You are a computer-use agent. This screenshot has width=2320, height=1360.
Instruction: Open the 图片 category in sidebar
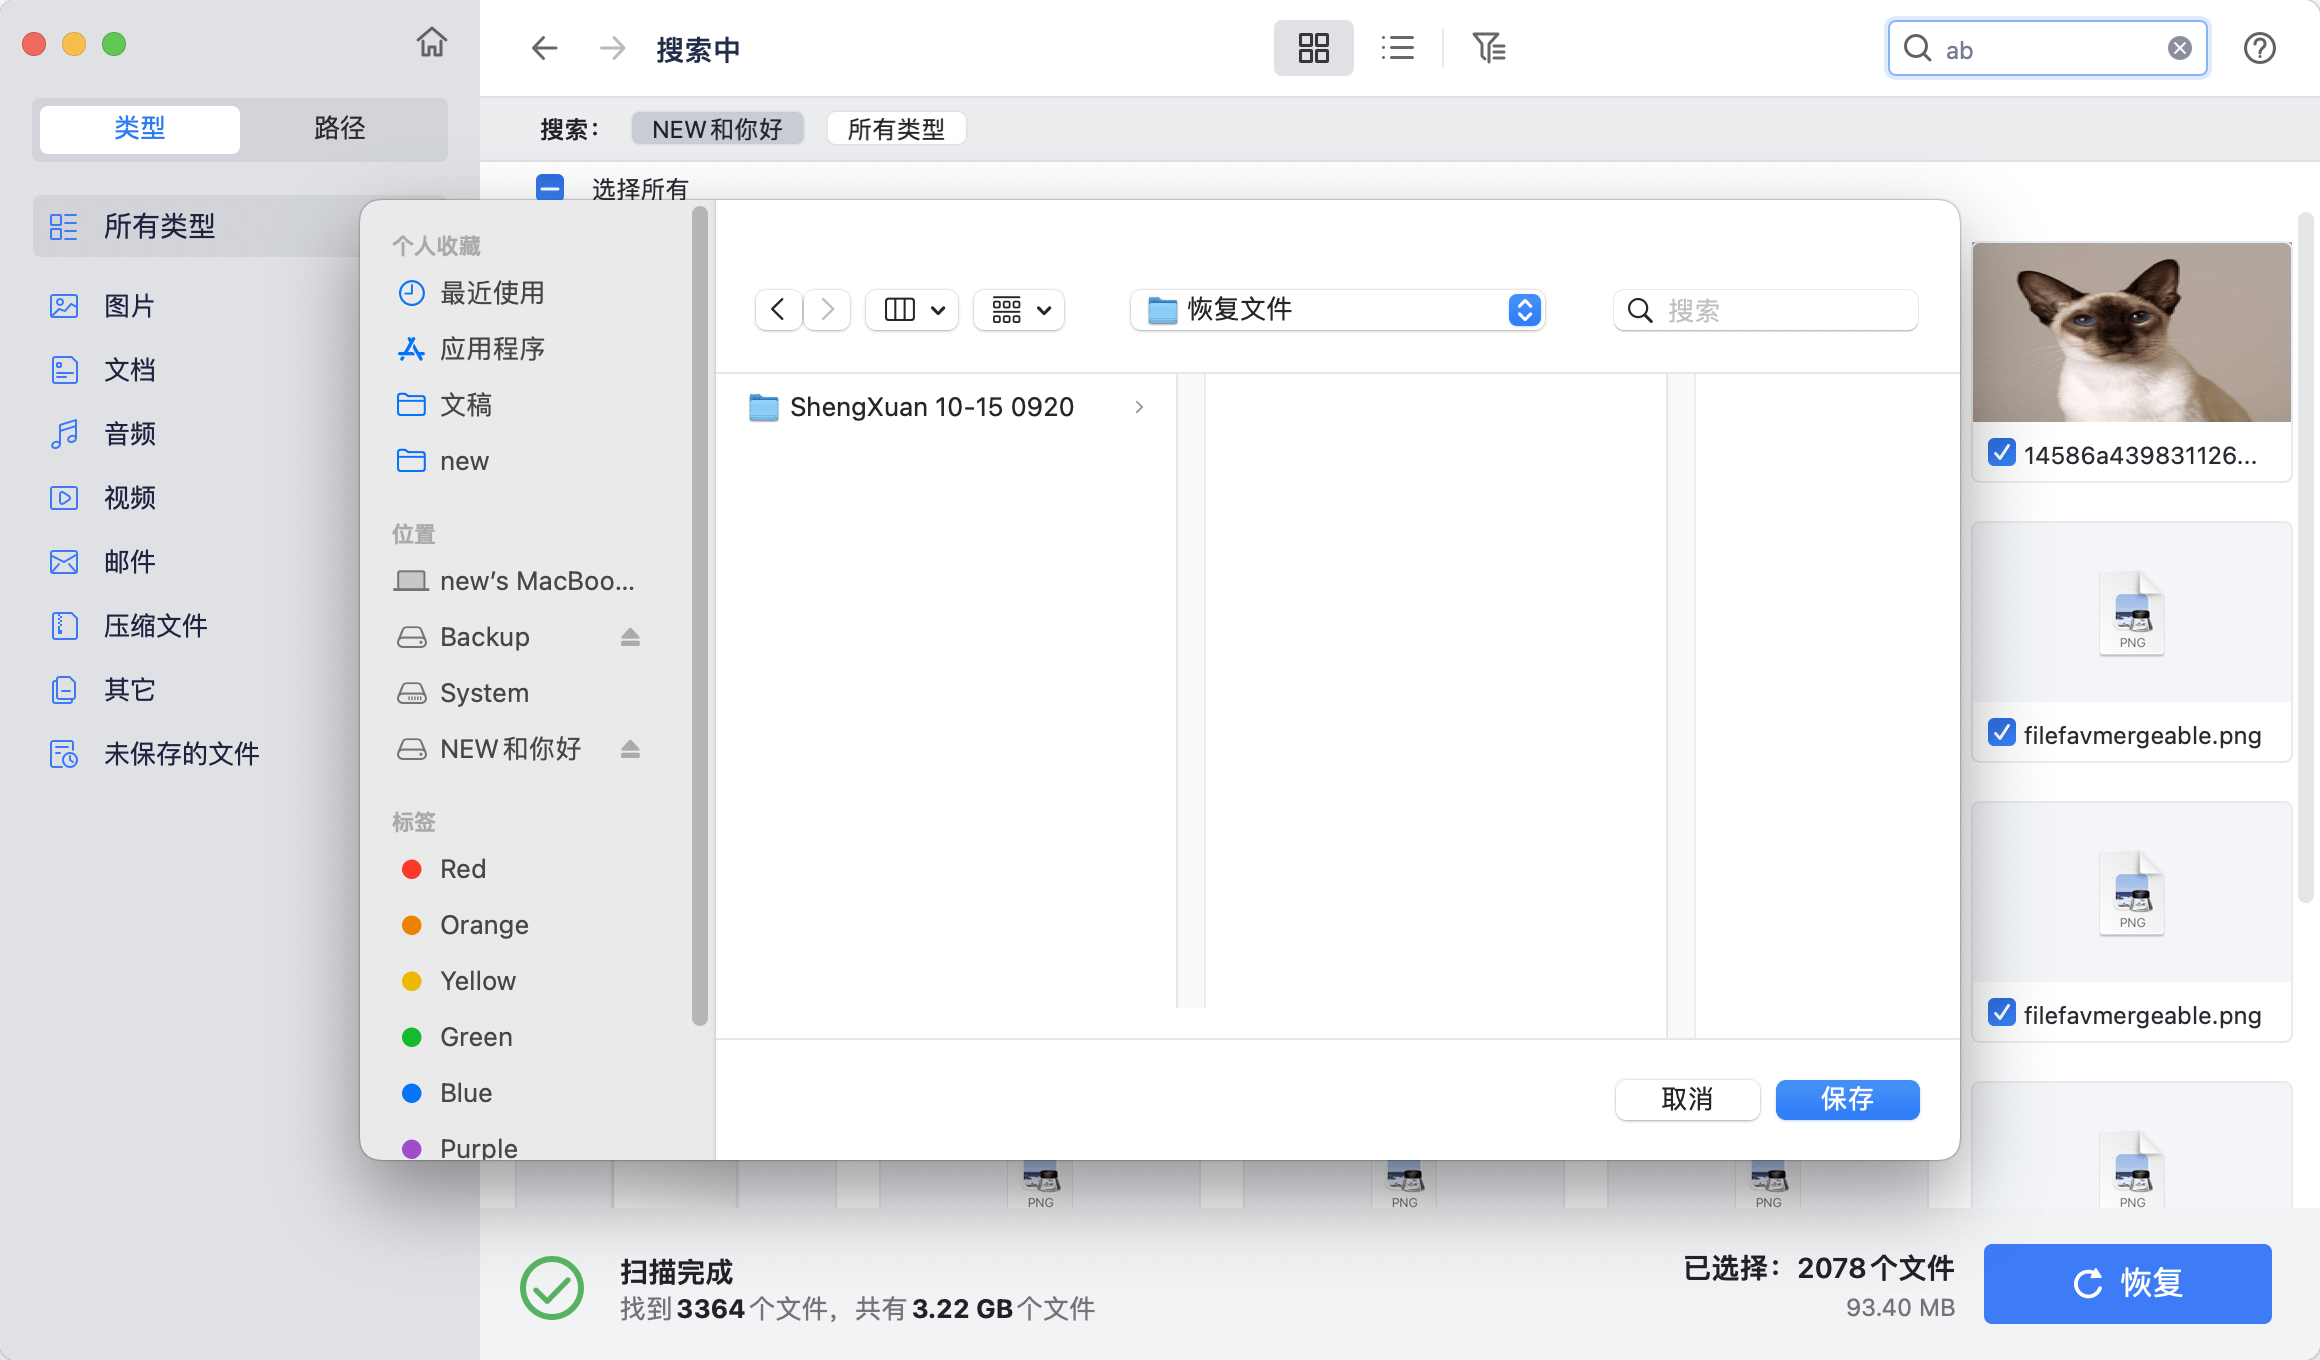[x=128, y=306]
